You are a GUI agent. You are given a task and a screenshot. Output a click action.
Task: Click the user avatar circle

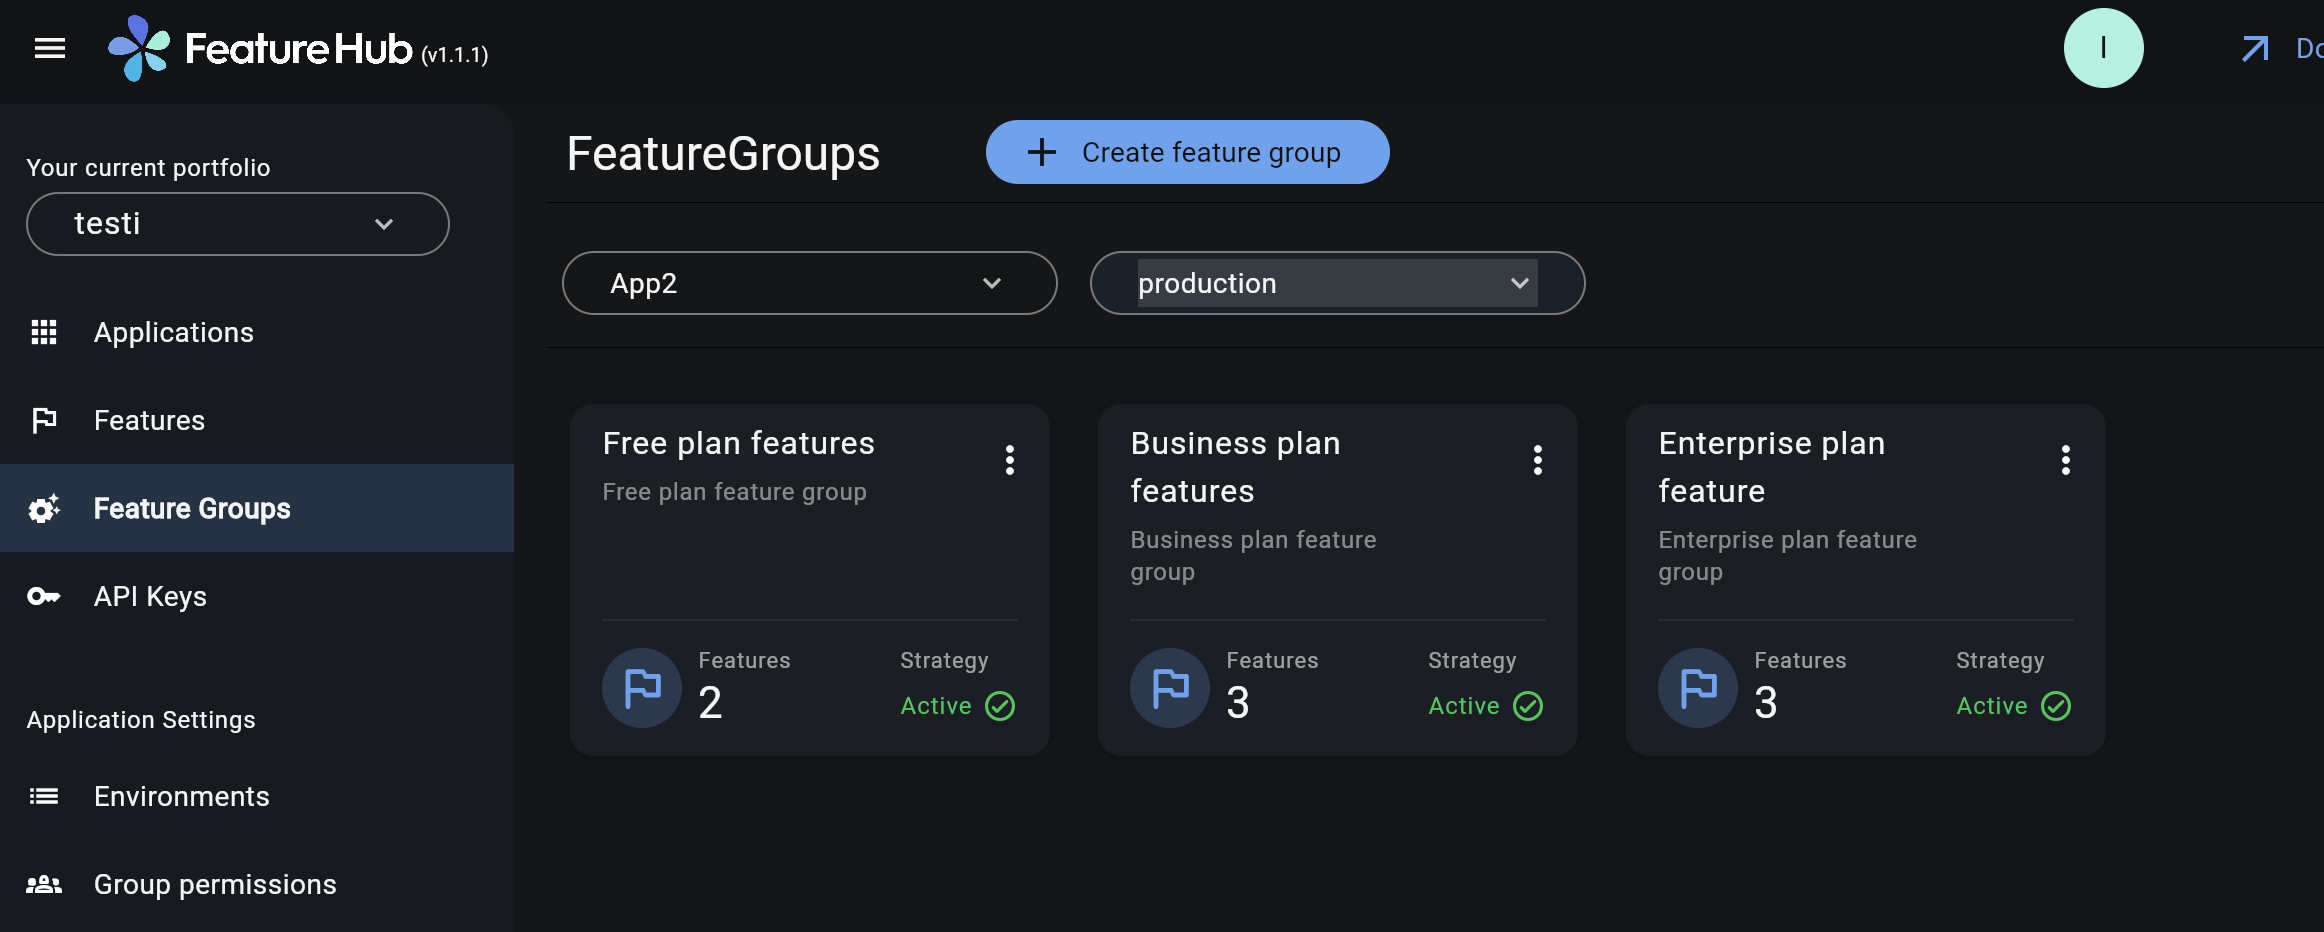(x=2103, y=47)
